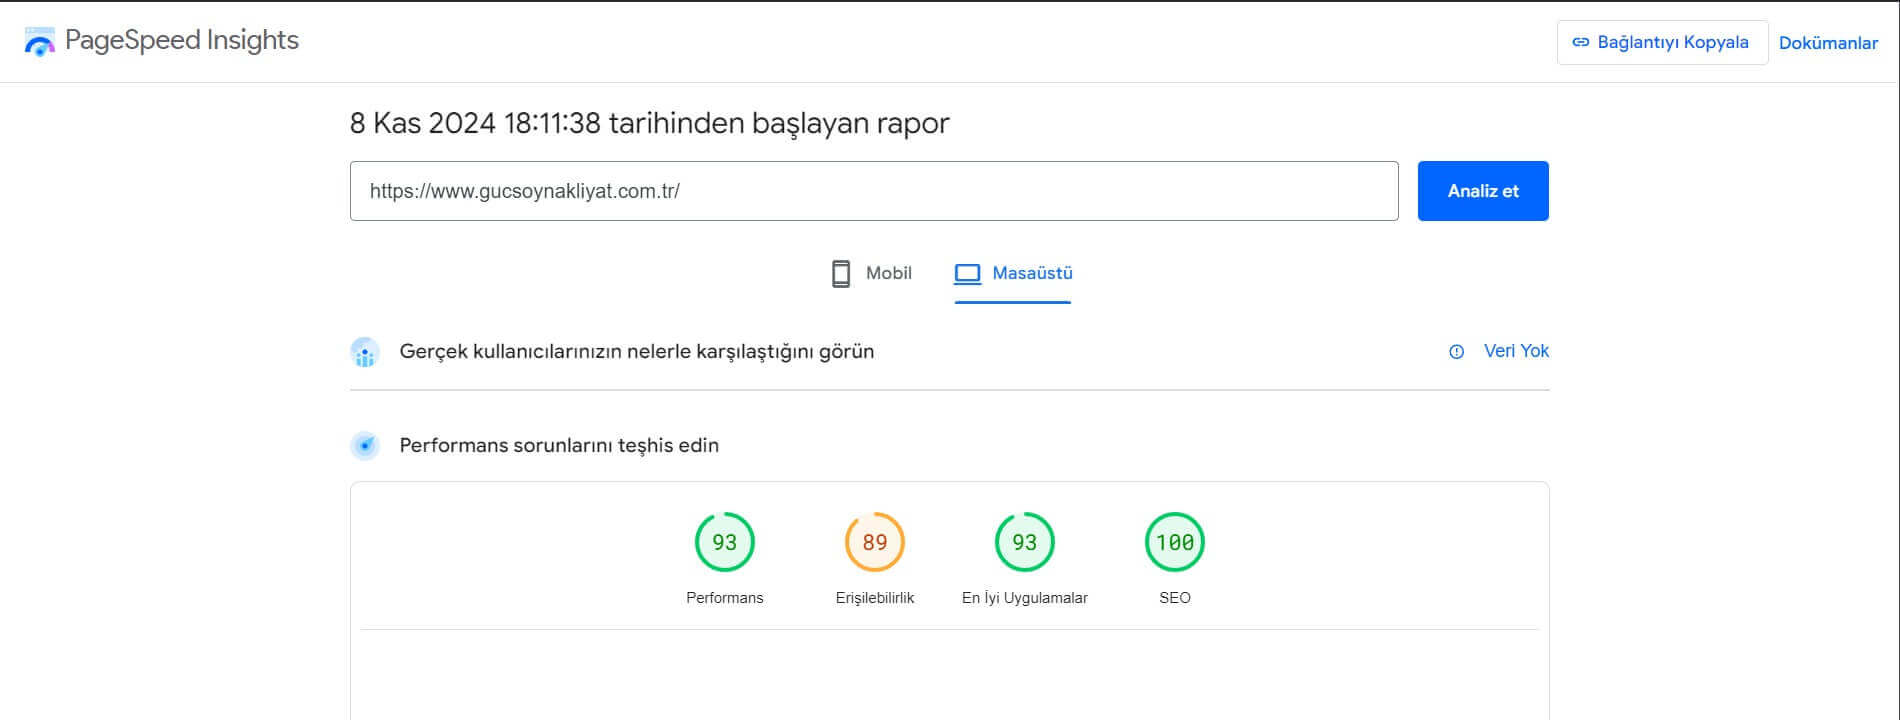Image resolution: width=1900 pixels, height=720 pixels.
Task: Click 'Performans sorunlarını teşhis edin' heading
Action: coord(559,445)
